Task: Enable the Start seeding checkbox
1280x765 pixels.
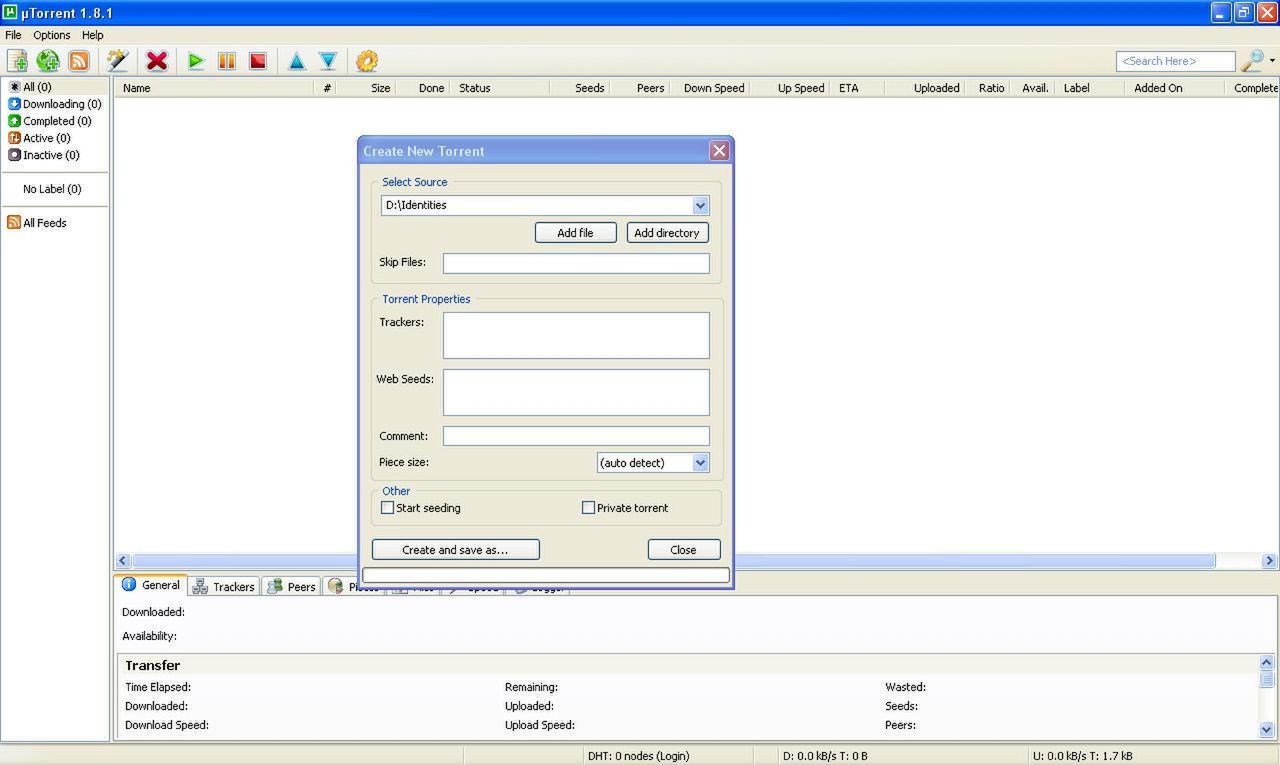Action: pos(388,508)
